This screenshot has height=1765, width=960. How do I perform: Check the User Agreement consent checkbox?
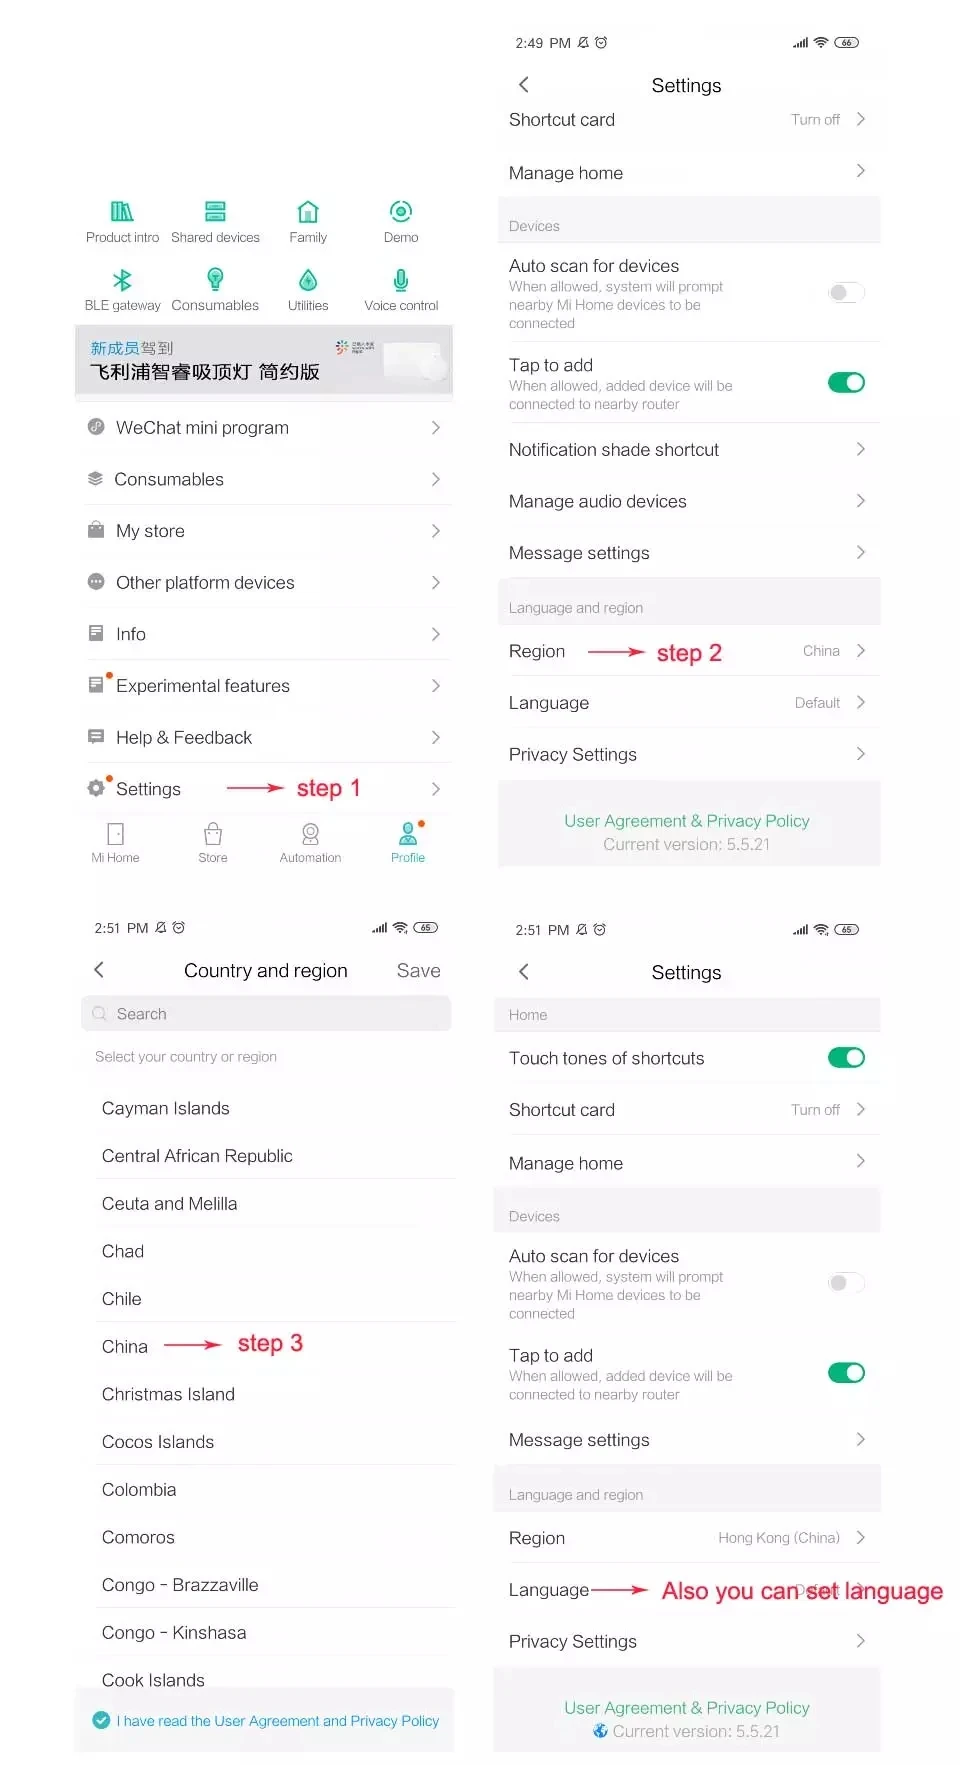(x=101, y=1721)
